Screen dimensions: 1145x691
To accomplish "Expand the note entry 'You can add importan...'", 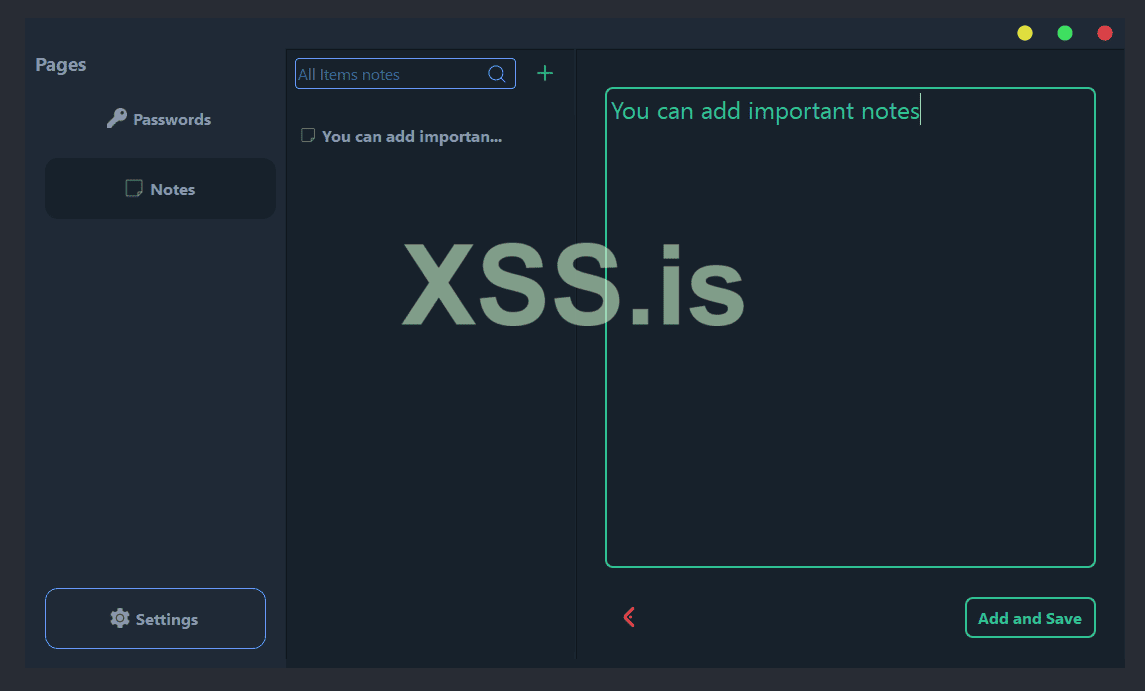I will click(410, 136).
